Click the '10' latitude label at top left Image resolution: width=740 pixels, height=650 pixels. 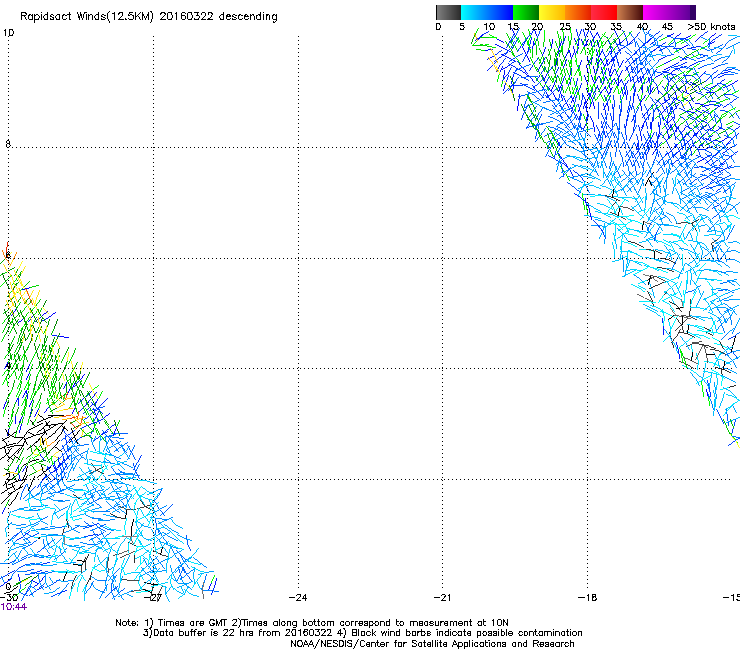click(x=8, y=33)
